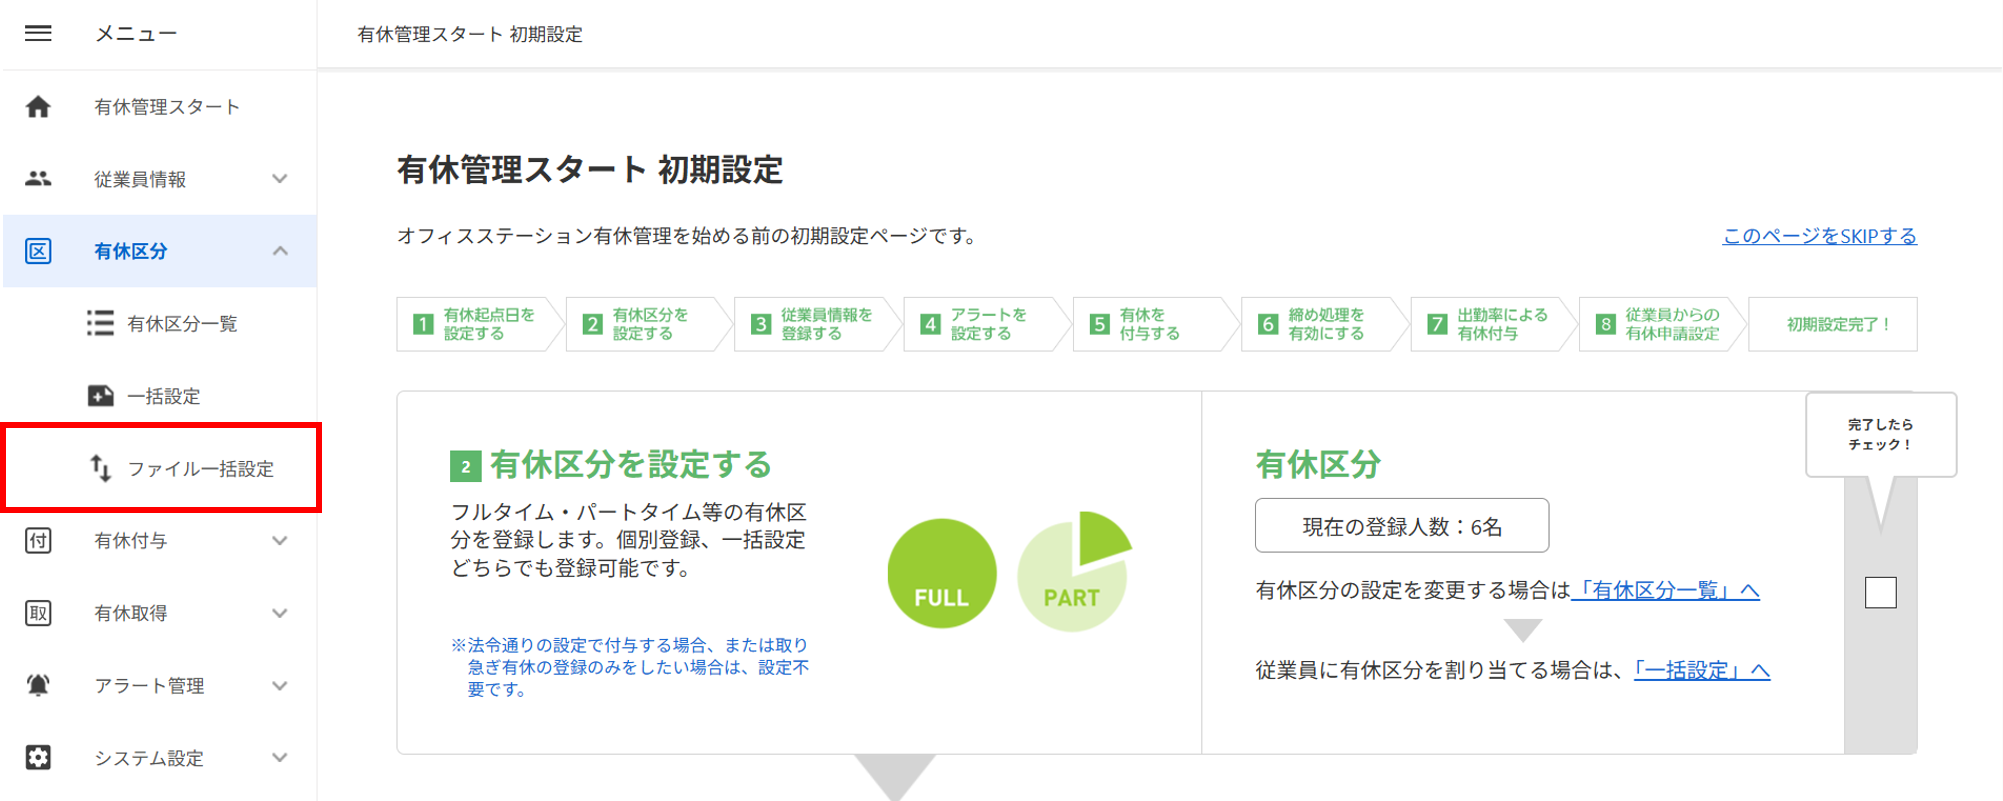Click the 区 icon beside 有休区分

pos(38,251)
